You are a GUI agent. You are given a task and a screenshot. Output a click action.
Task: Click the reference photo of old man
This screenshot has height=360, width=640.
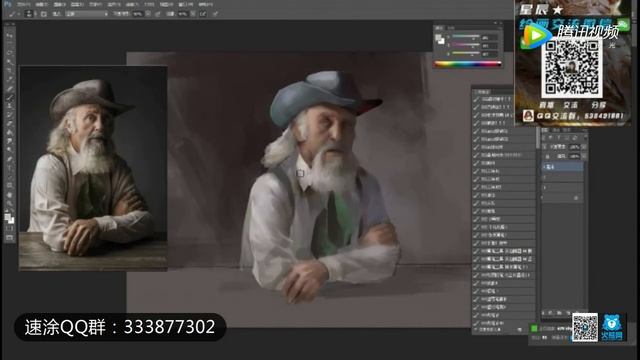(93, 168)
